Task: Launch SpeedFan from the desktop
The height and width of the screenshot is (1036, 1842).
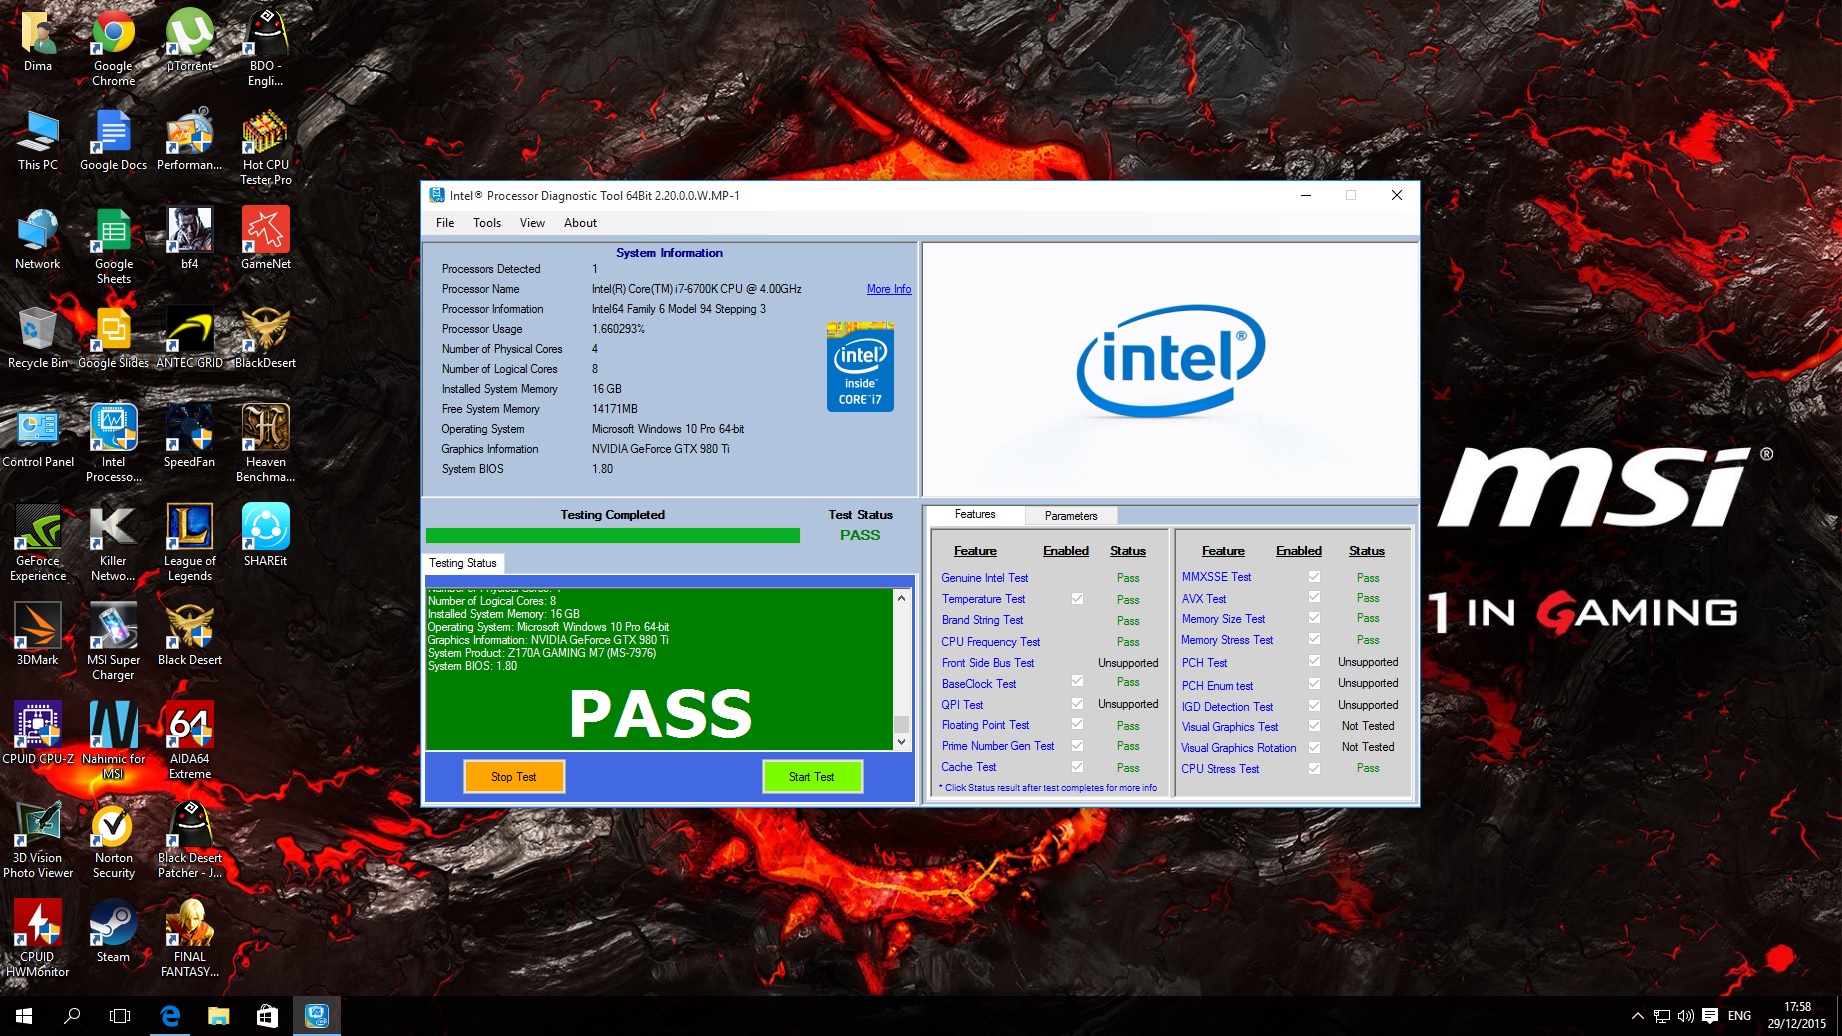Action: (189, 429)
